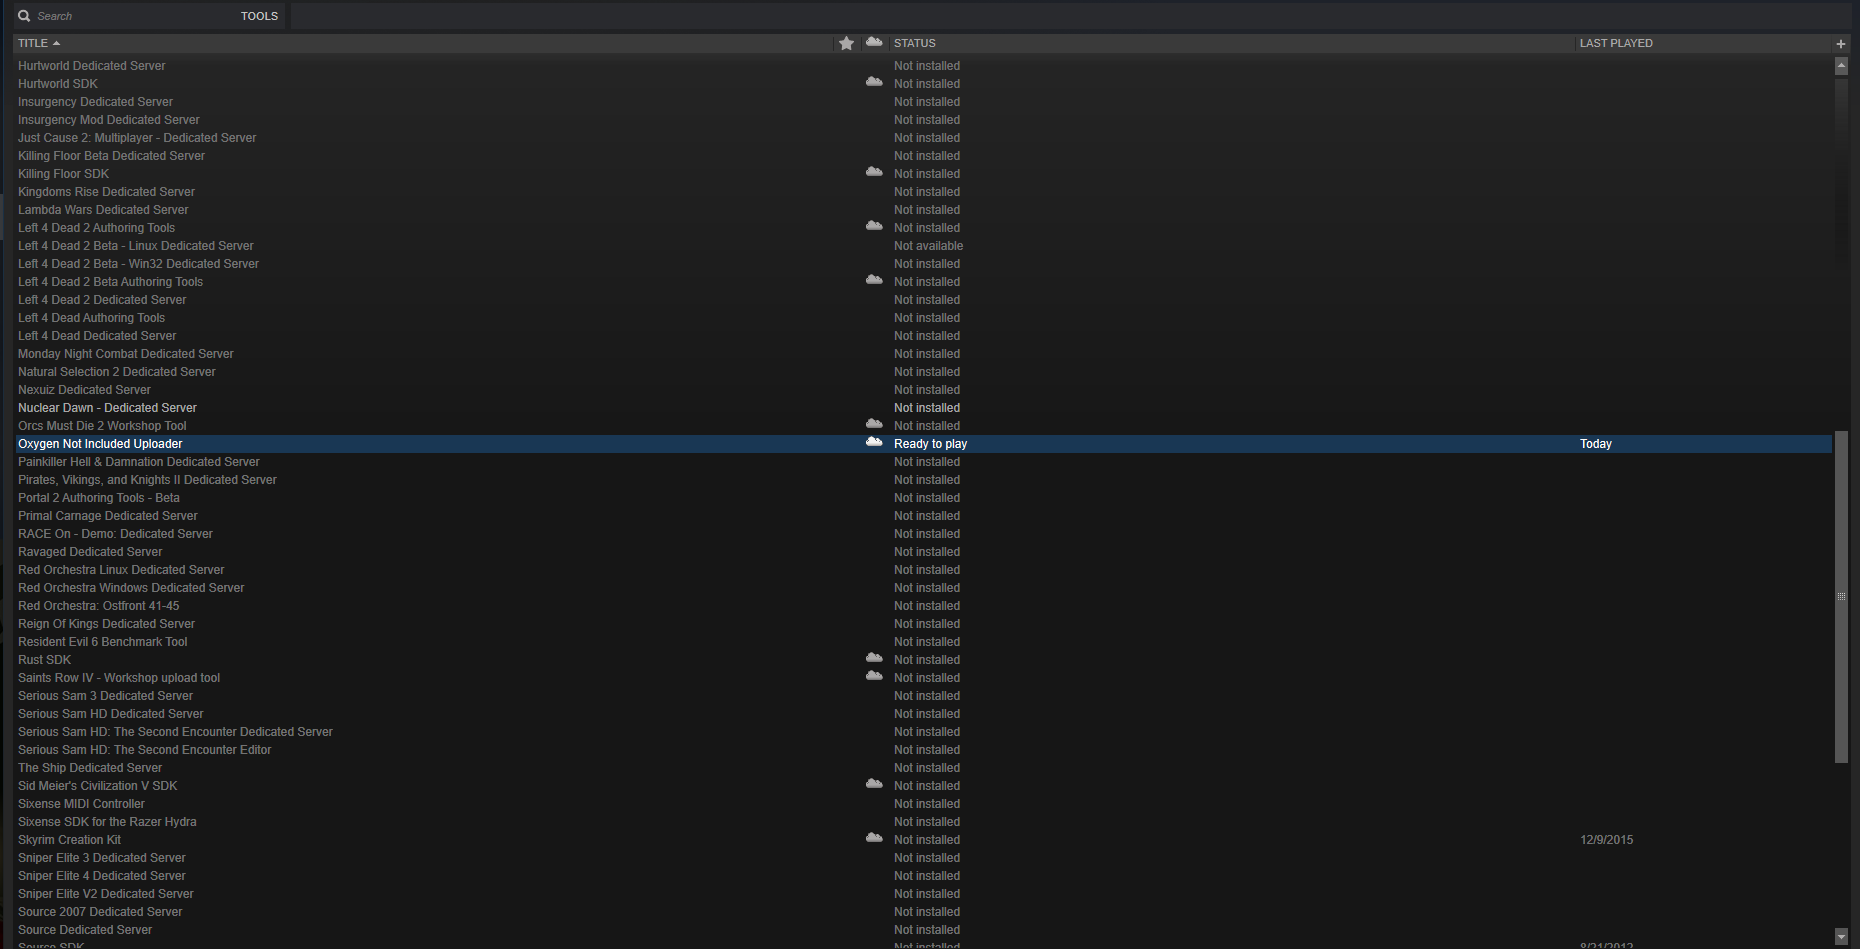1860x949 pixels.
Task: Click the cloud icon for Rust SDK
Action: (874, 658)
